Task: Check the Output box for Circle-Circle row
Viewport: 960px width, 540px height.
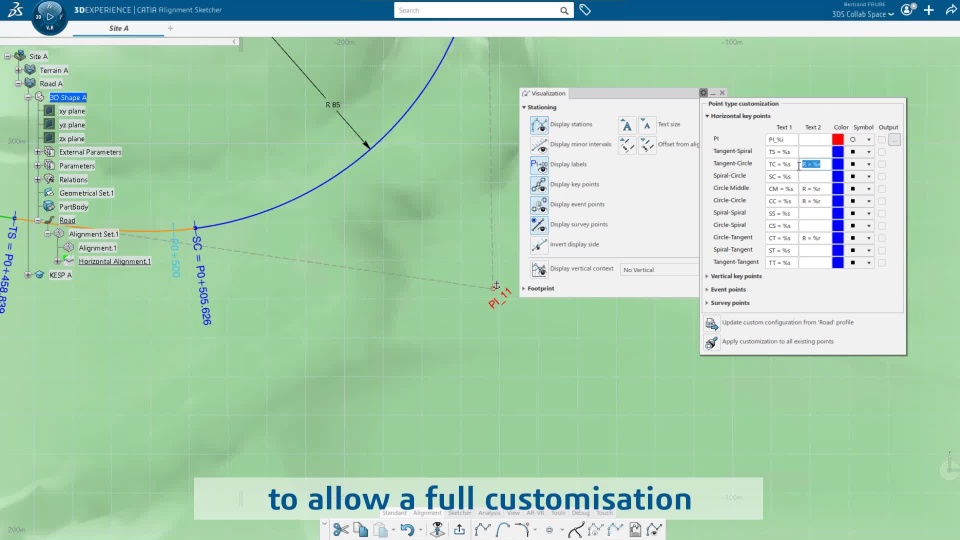Action: [882, 201]
